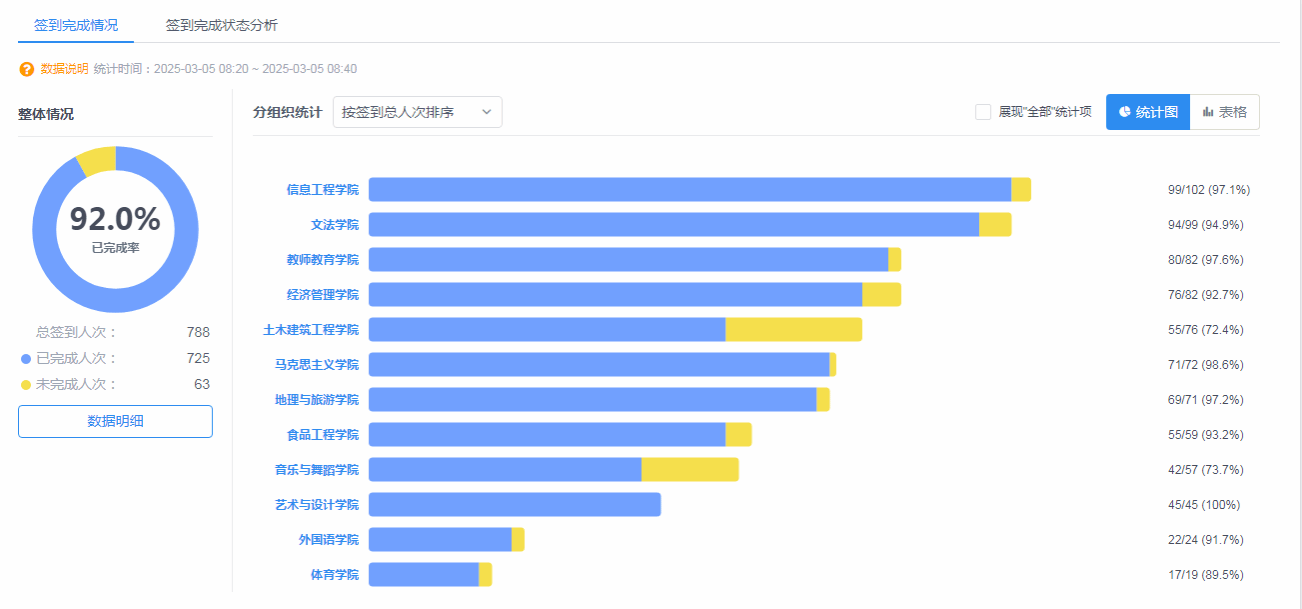
Task: Click the blue 已完成人次 legend dot
Action: pyautogui.click(x=26, y=358)
